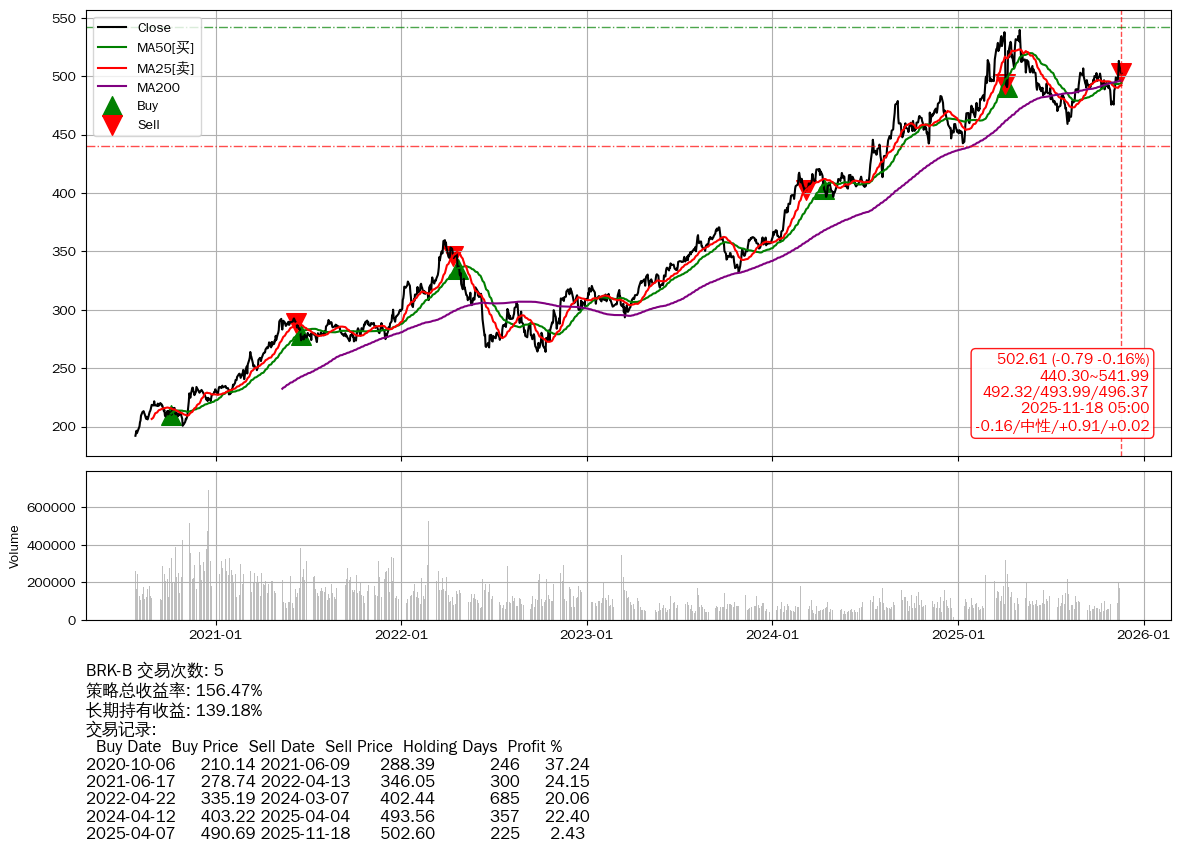Click the Volume axis label

tap(14, 547)
